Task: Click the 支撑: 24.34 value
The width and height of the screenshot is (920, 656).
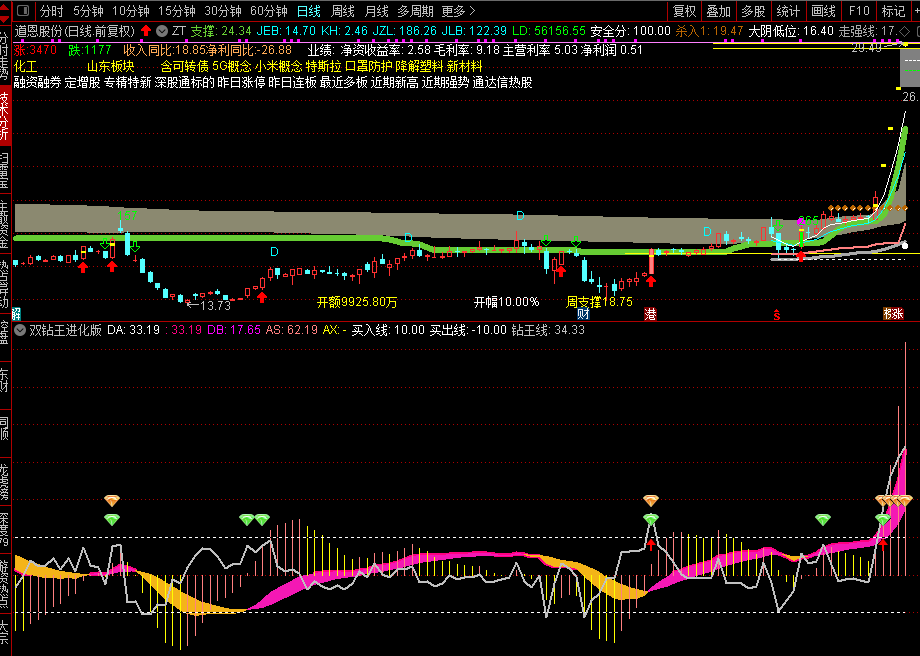Action: point(221,31)
